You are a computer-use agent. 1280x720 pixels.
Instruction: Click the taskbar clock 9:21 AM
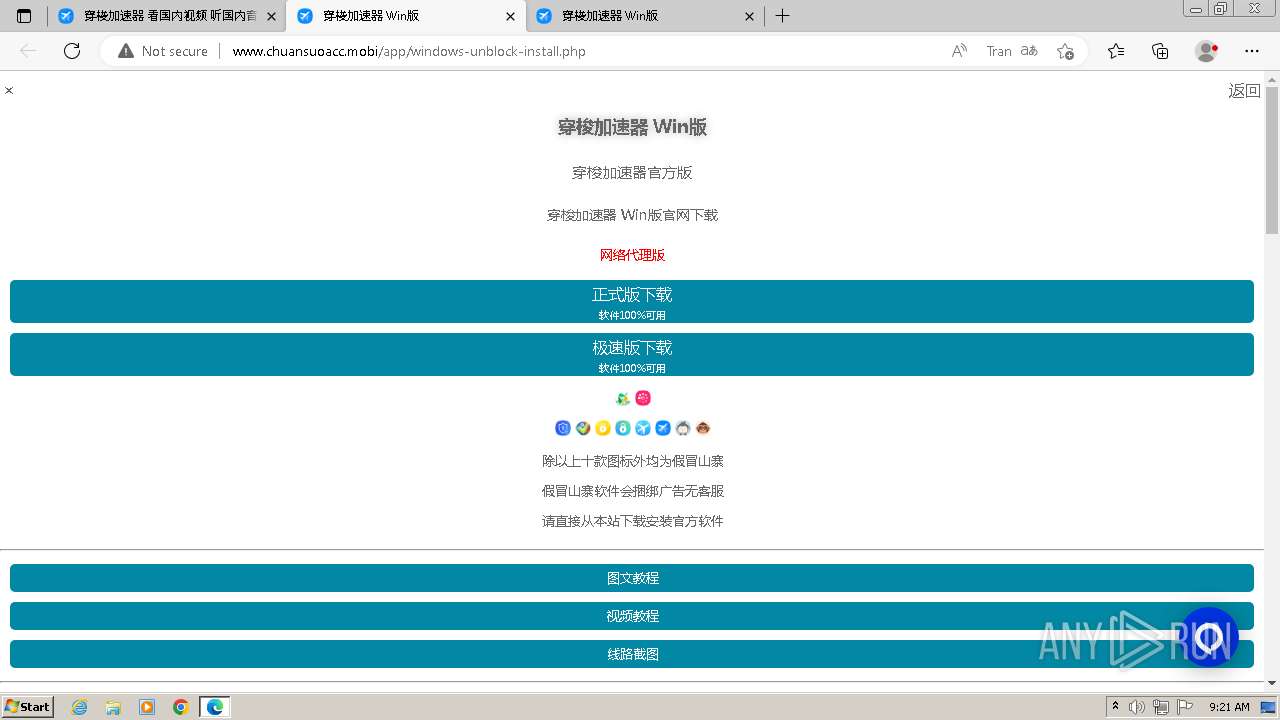click(1229, 707)
